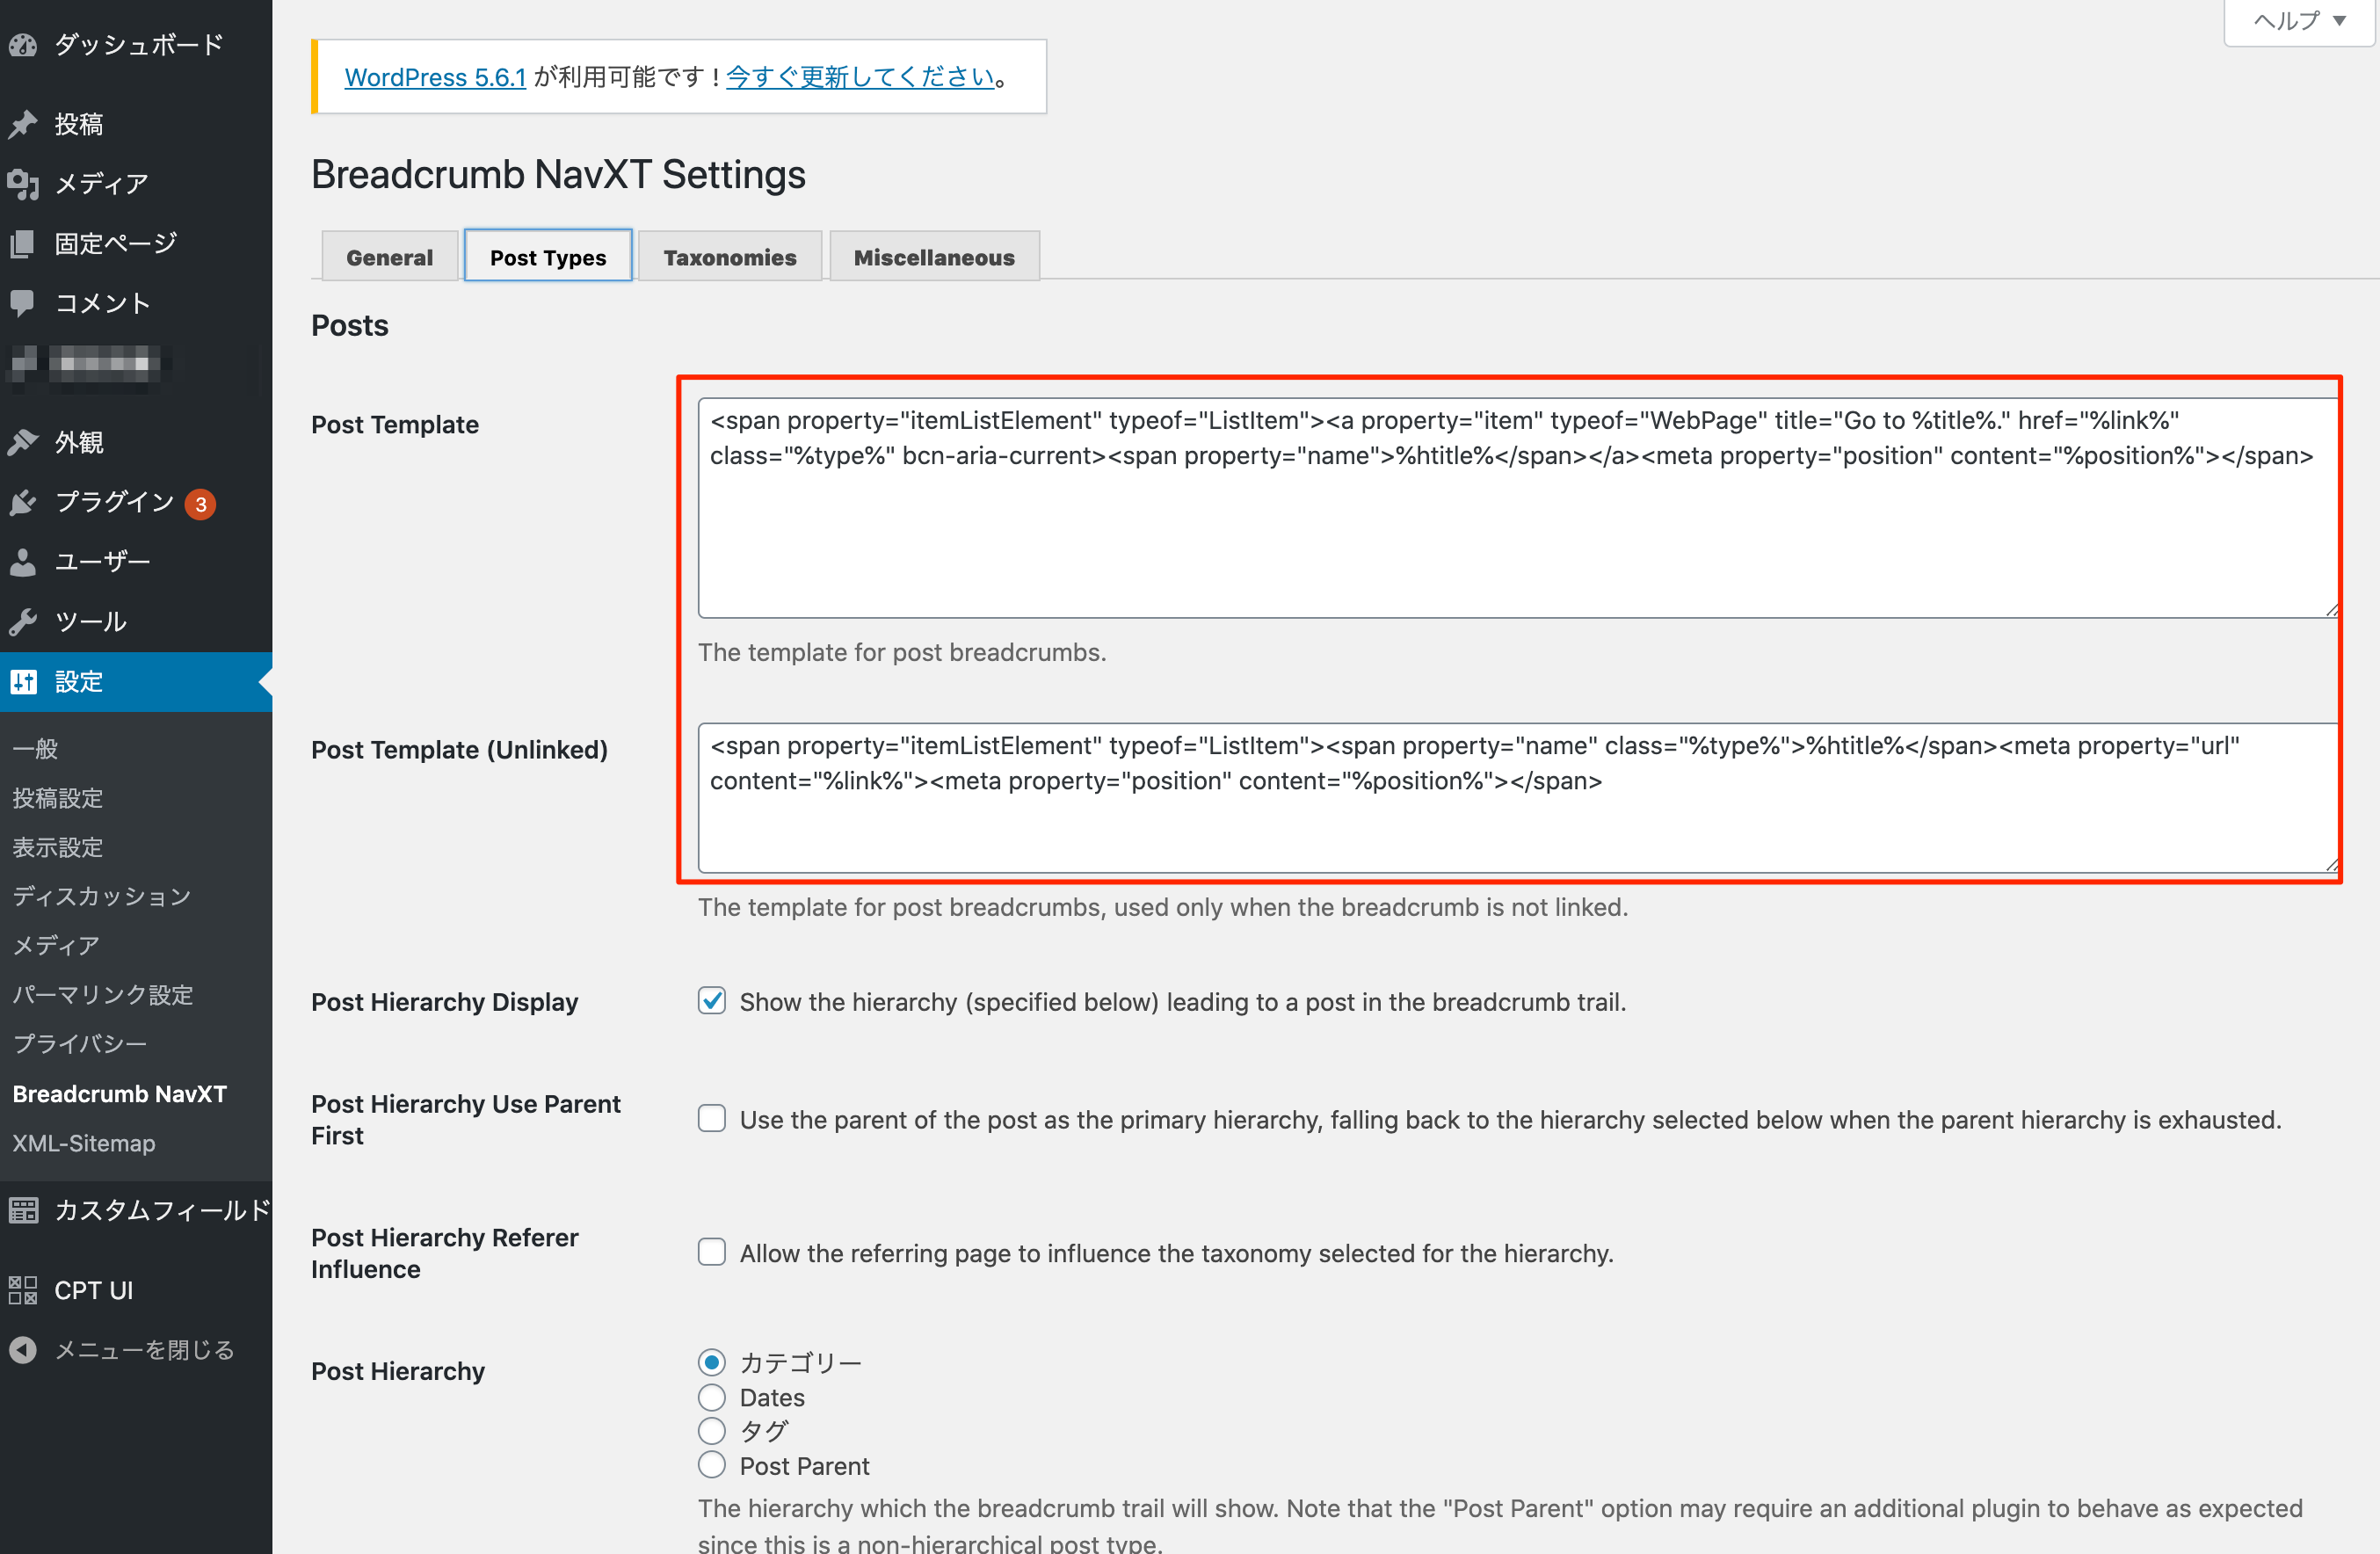
Task: Click the Dashboard gauge icon
Action: (x=23, y=45)
